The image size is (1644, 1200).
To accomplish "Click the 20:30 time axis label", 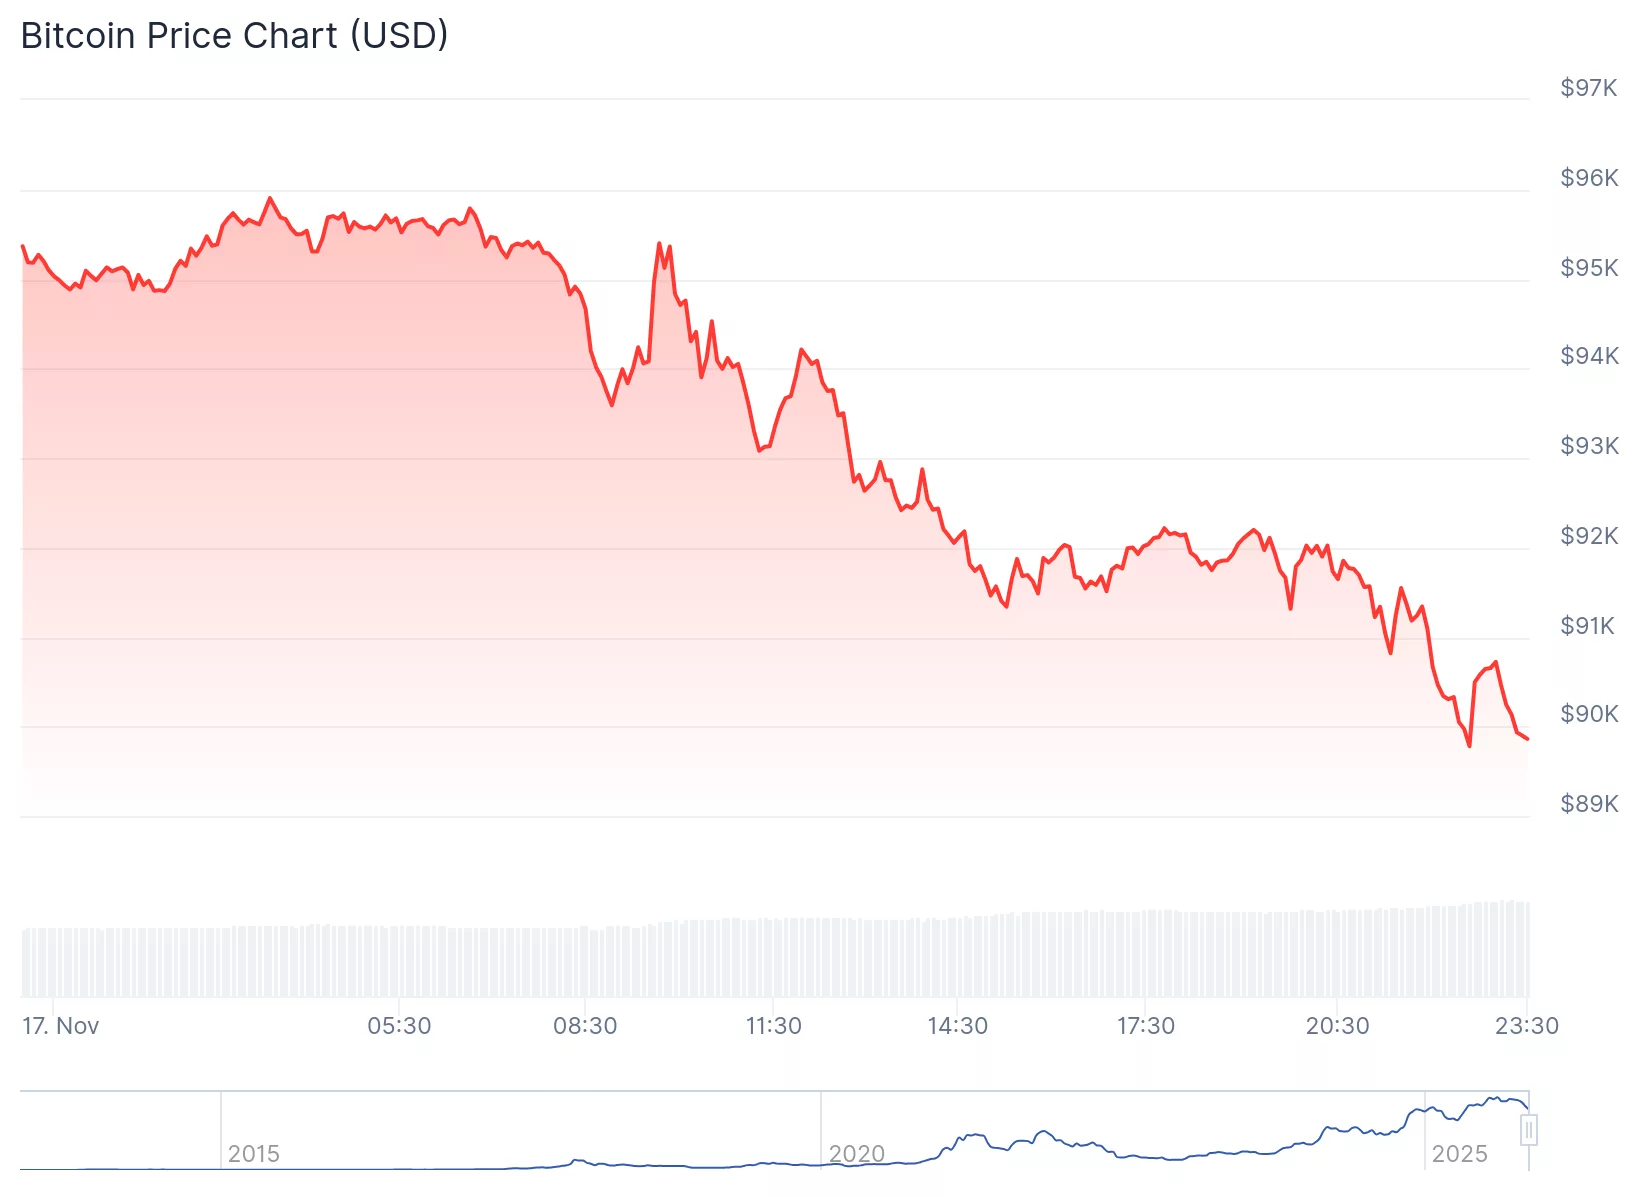I will tap(1337, 1026).
